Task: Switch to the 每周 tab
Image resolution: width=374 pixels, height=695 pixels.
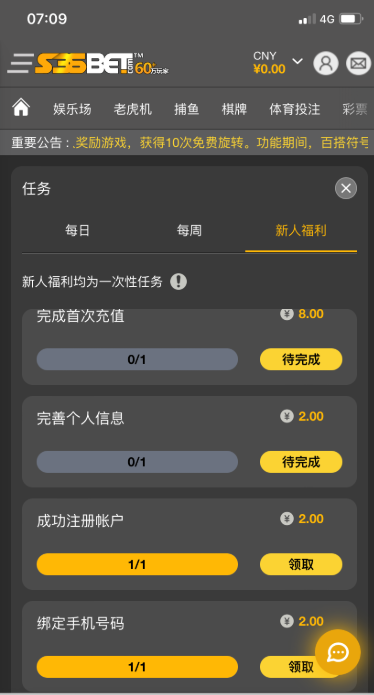Action: [x=189, y=230]
